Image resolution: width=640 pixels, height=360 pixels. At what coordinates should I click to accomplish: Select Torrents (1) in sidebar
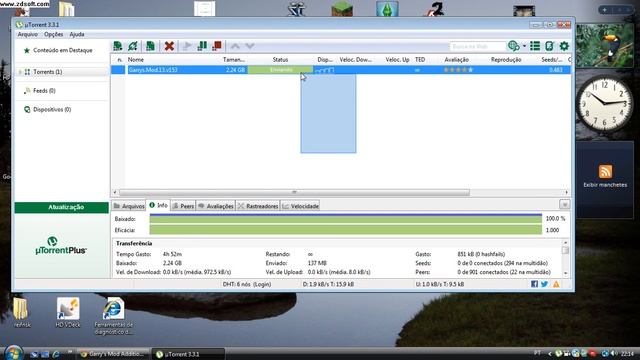(x=47, y=72)
